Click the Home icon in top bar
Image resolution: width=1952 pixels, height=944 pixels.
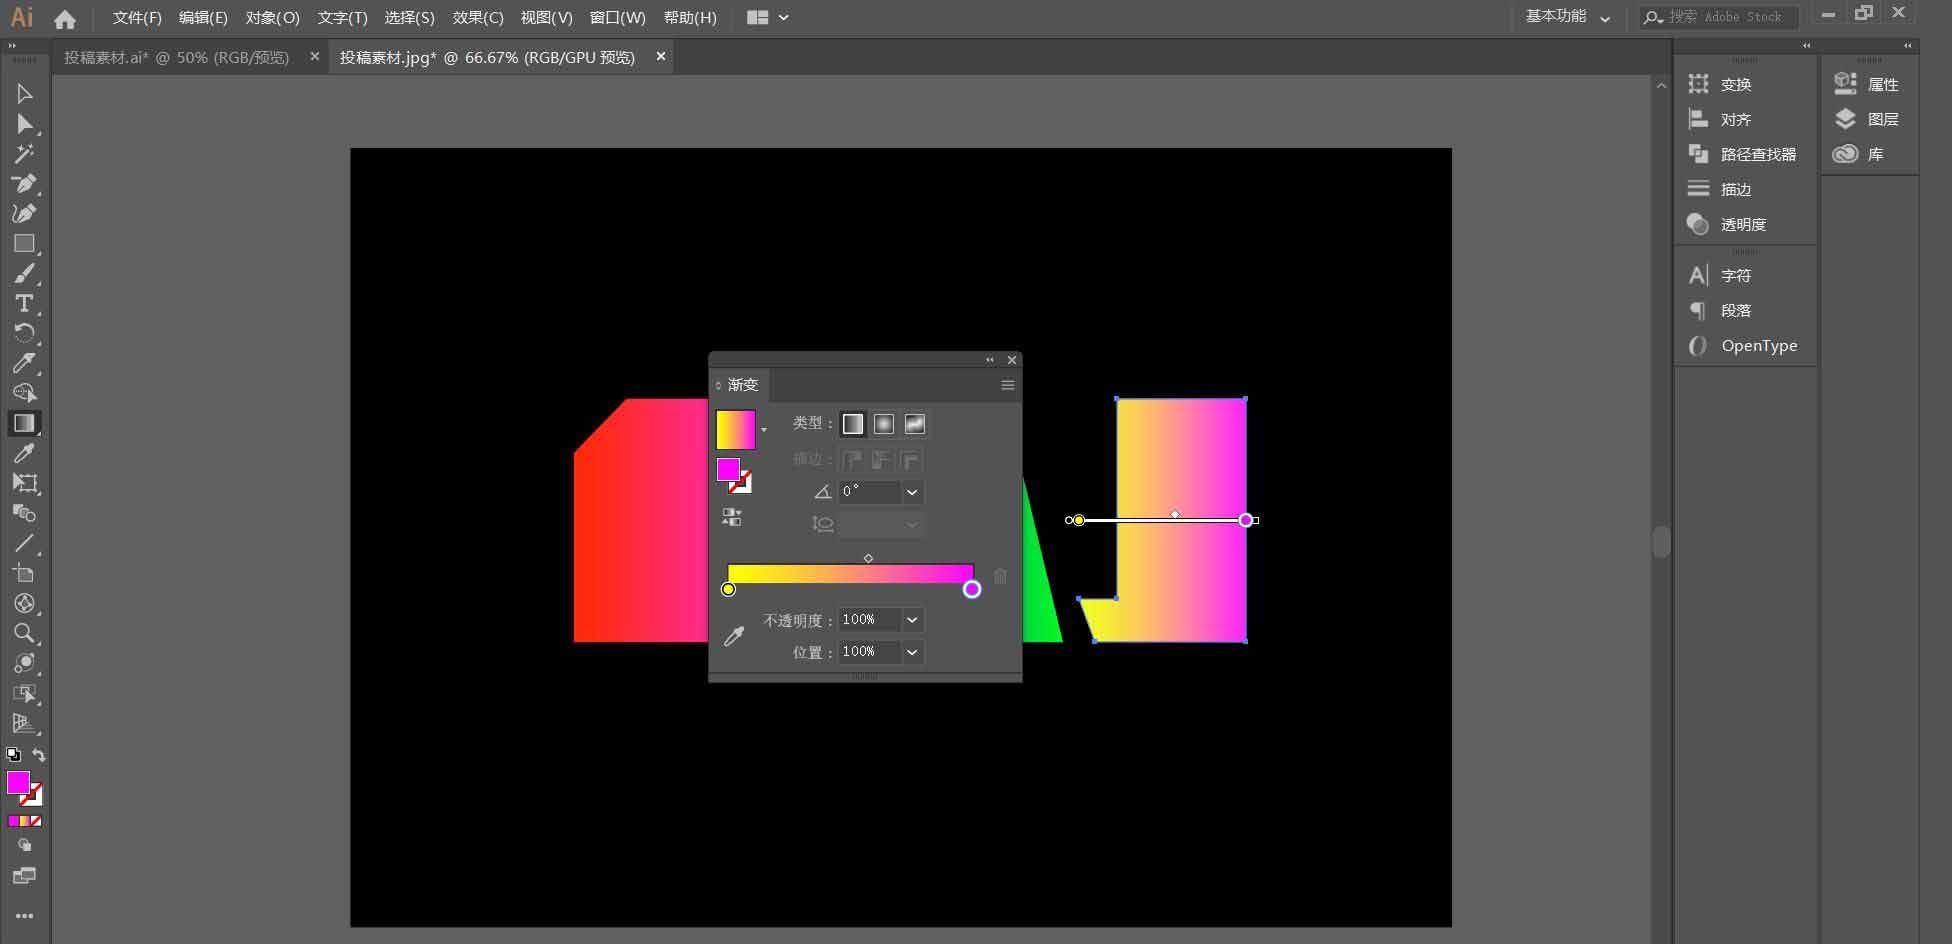65,18
